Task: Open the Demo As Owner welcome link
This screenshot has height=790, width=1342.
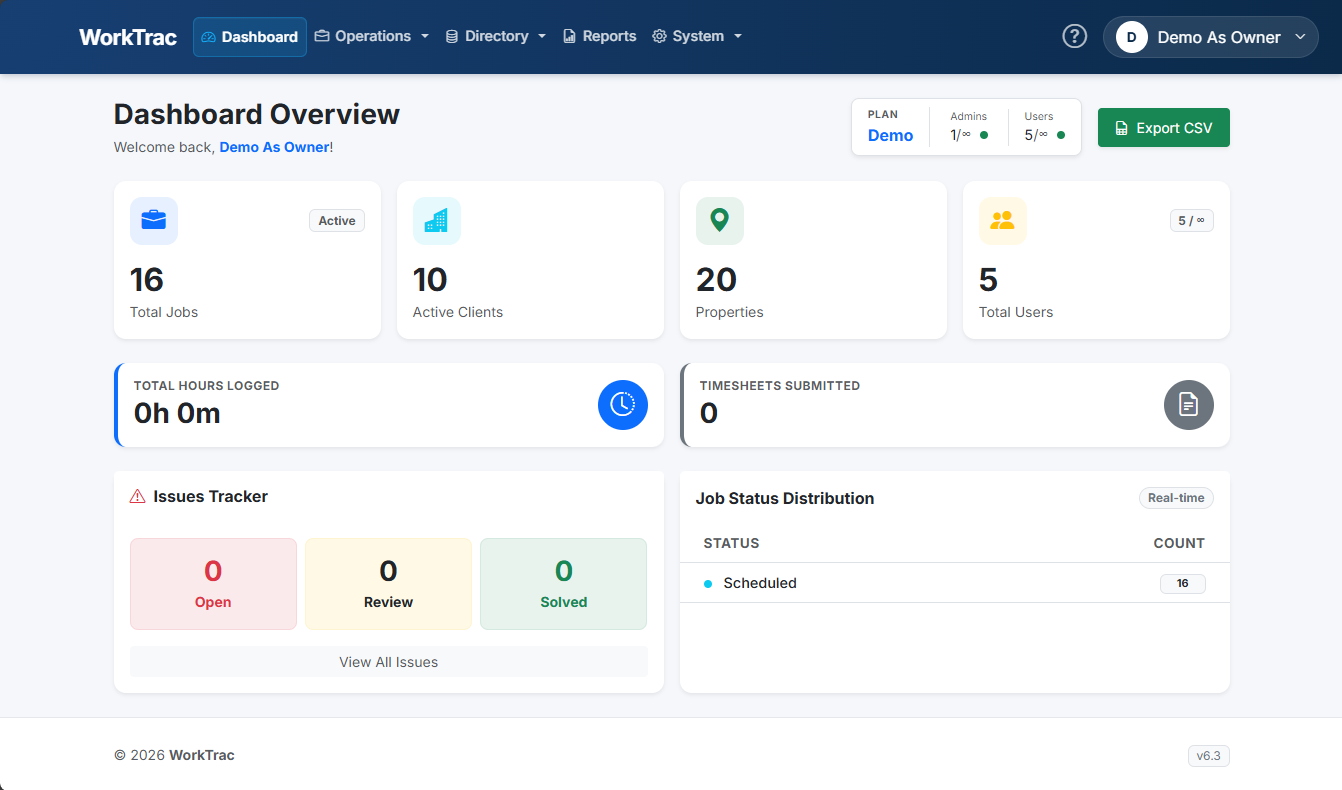Action: point(274,146)
